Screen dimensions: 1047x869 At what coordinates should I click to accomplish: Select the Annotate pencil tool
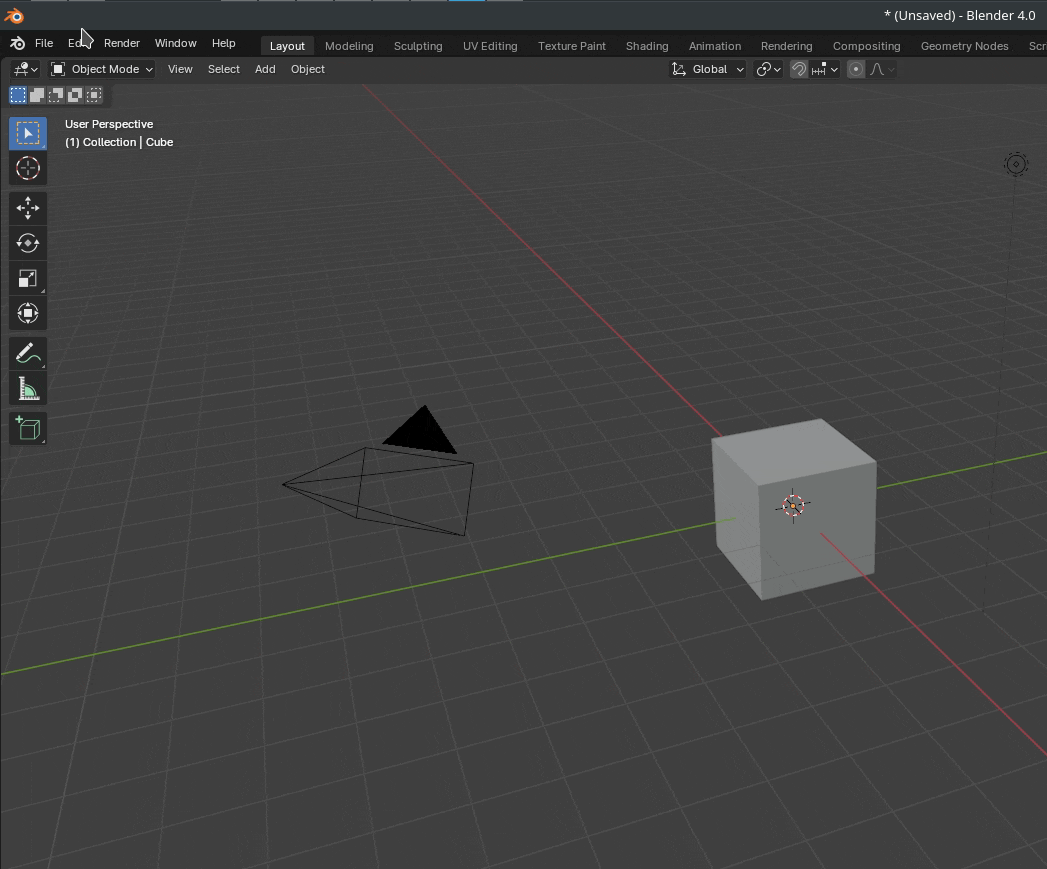click(28, 353)
